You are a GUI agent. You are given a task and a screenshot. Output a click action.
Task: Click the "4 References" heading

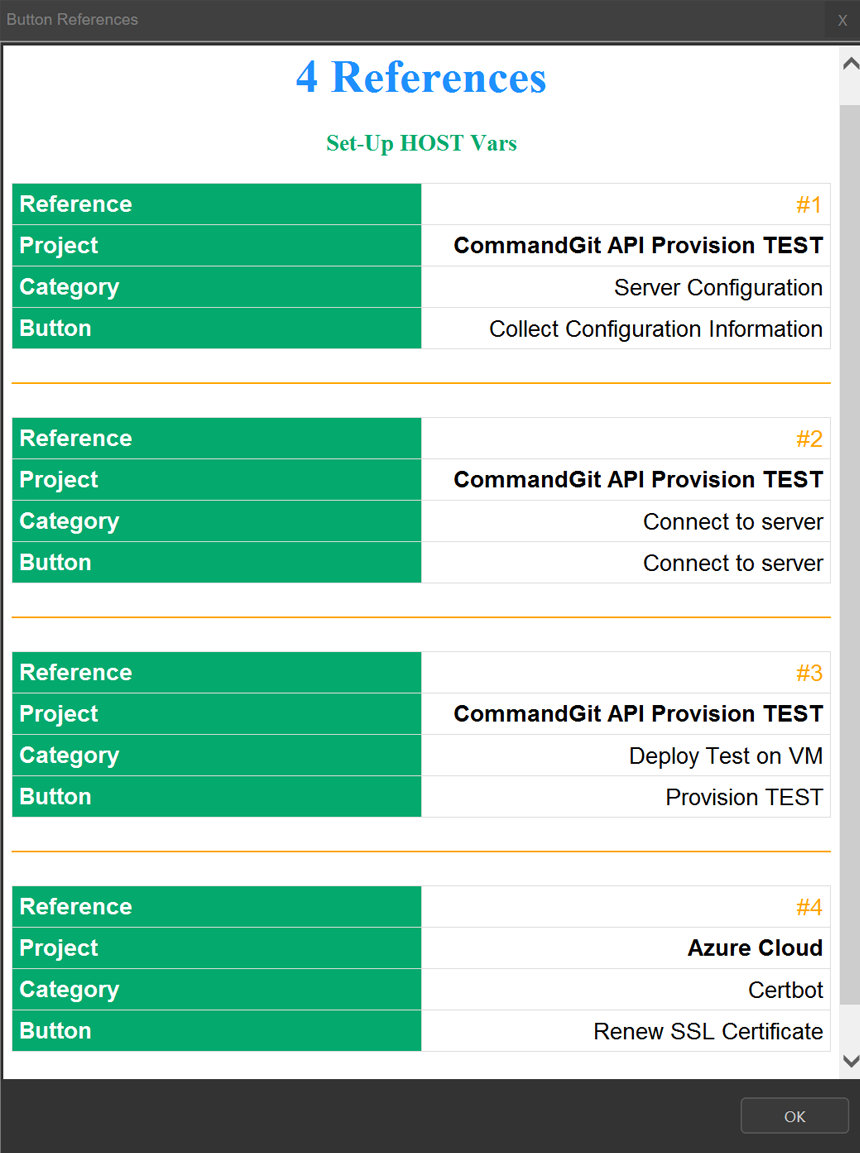pos(421,78)
